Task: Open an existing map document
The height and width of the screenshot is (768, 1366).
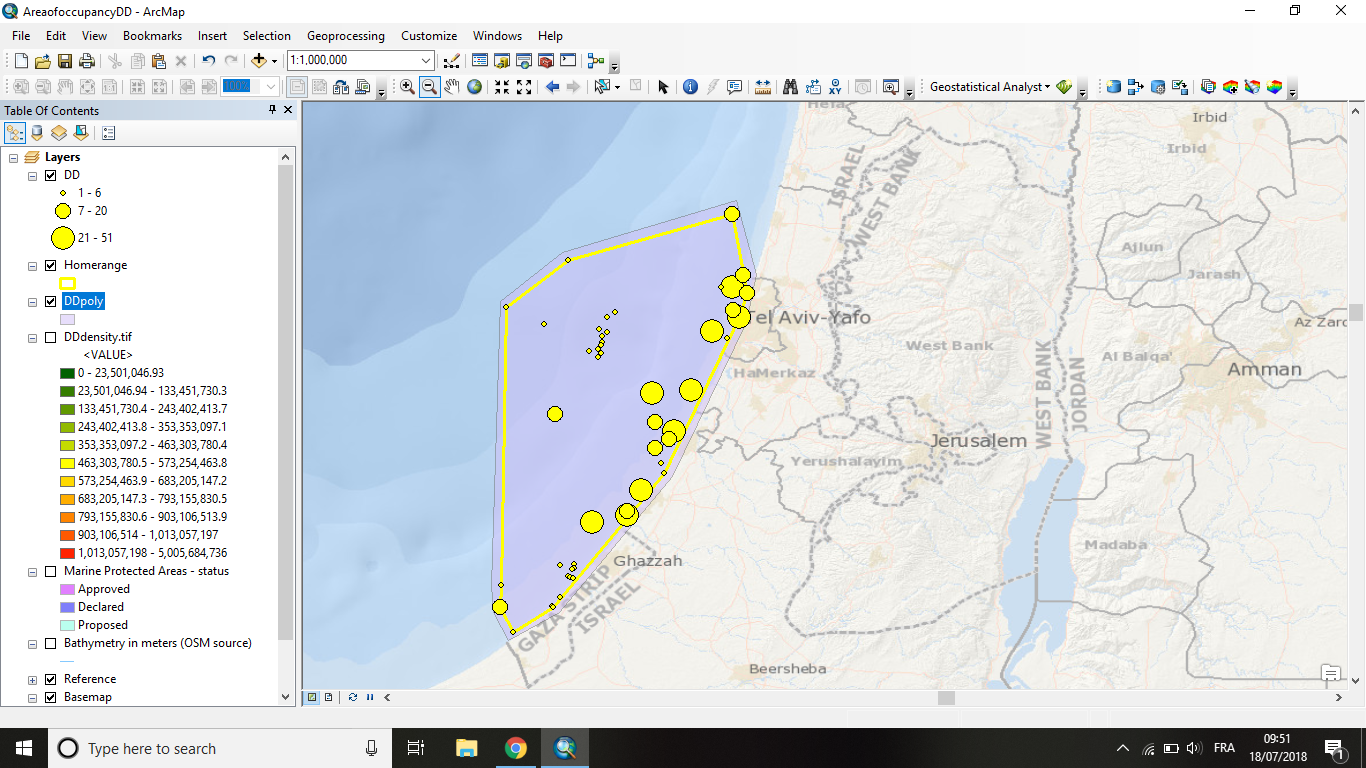Action: click(x=43, y=61)
